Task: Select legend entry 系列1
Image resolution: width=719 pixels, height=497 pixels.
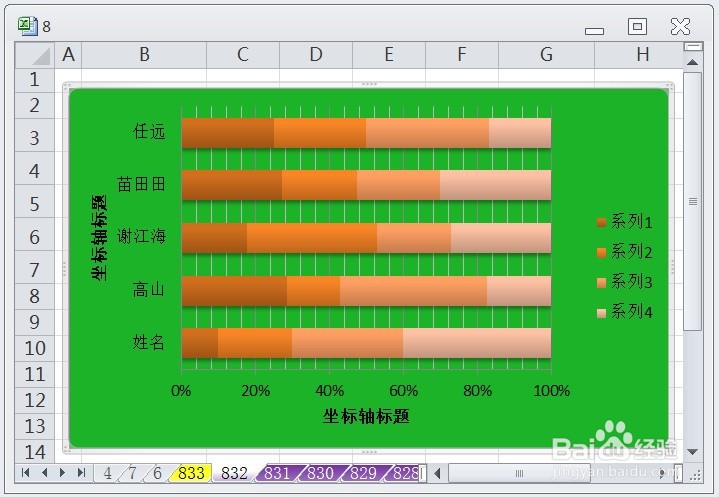Action: (x=625, y=222)
